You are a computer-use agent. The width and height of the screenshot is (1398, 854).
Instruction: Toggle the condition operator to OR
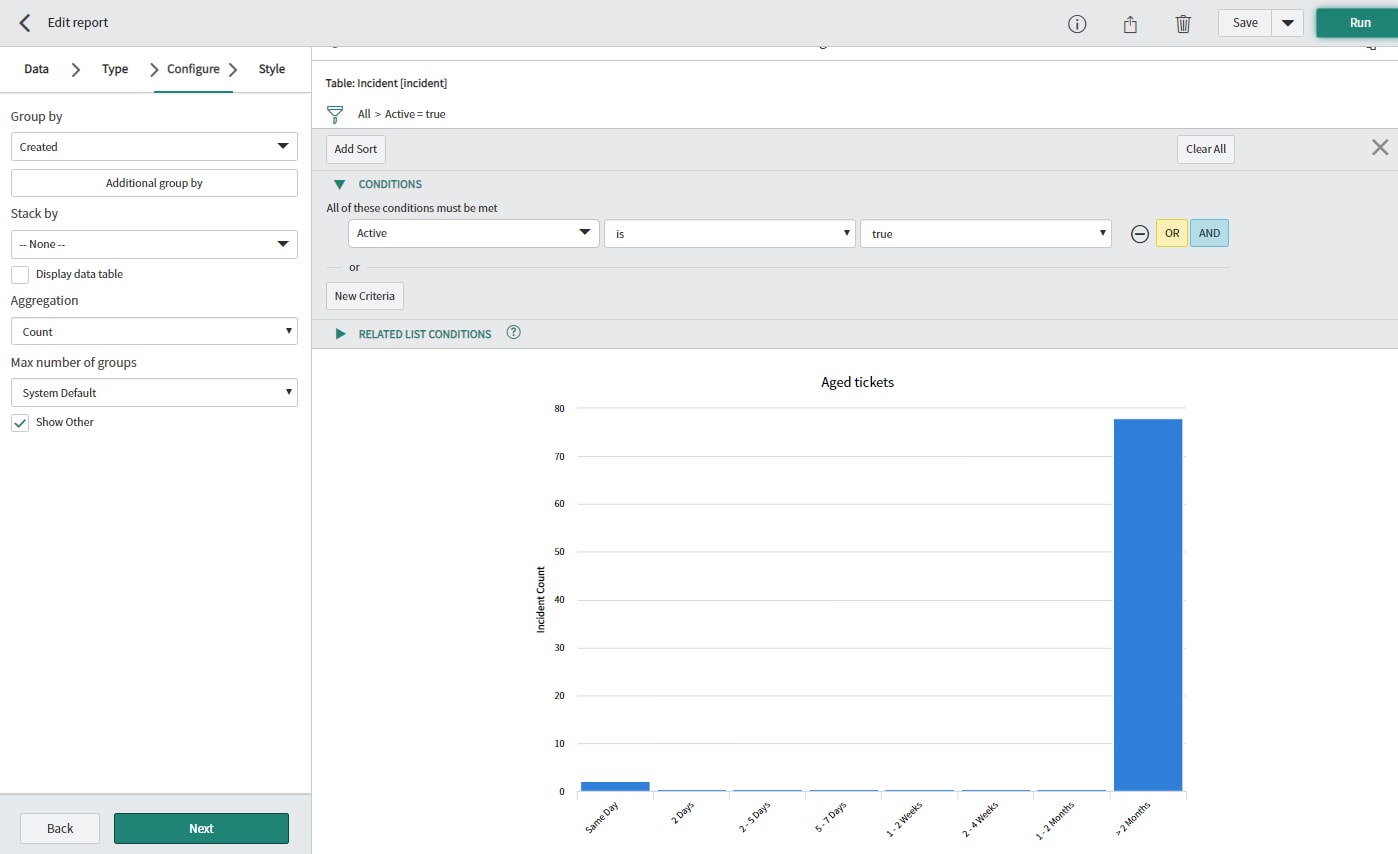(1171, 233)
